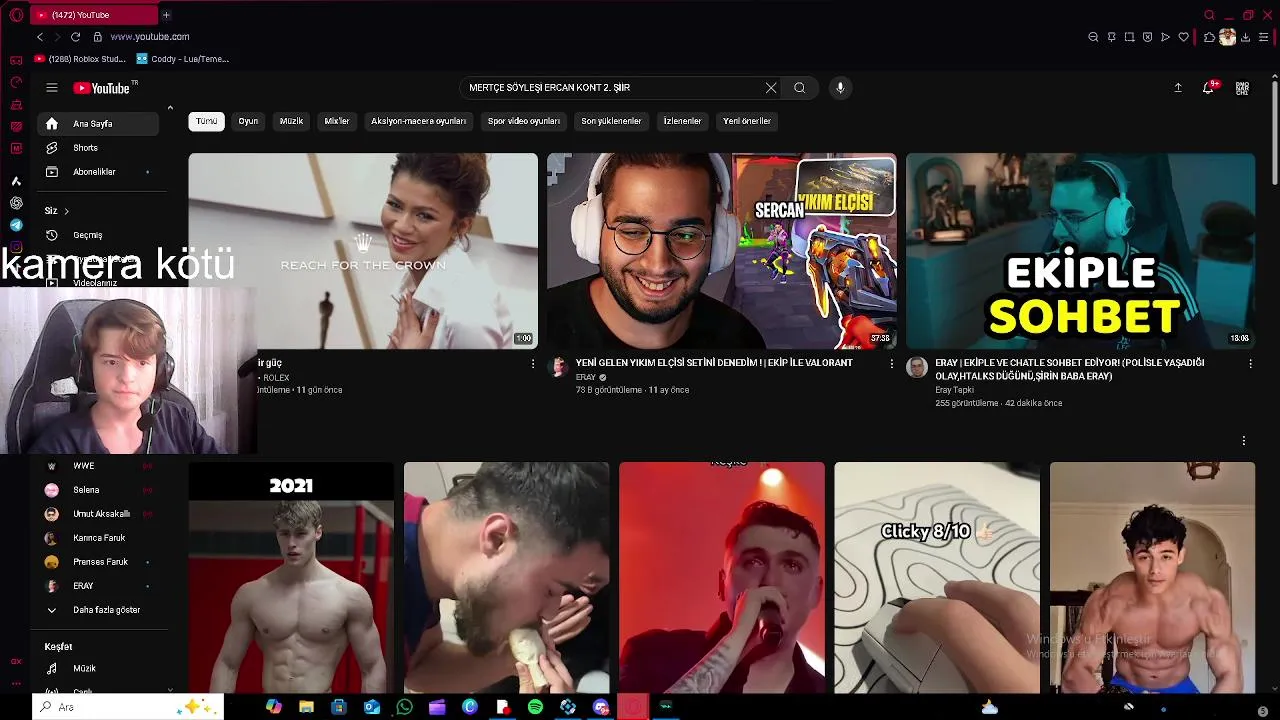Click the Windows taskbar Ara search box

point(128,707)
